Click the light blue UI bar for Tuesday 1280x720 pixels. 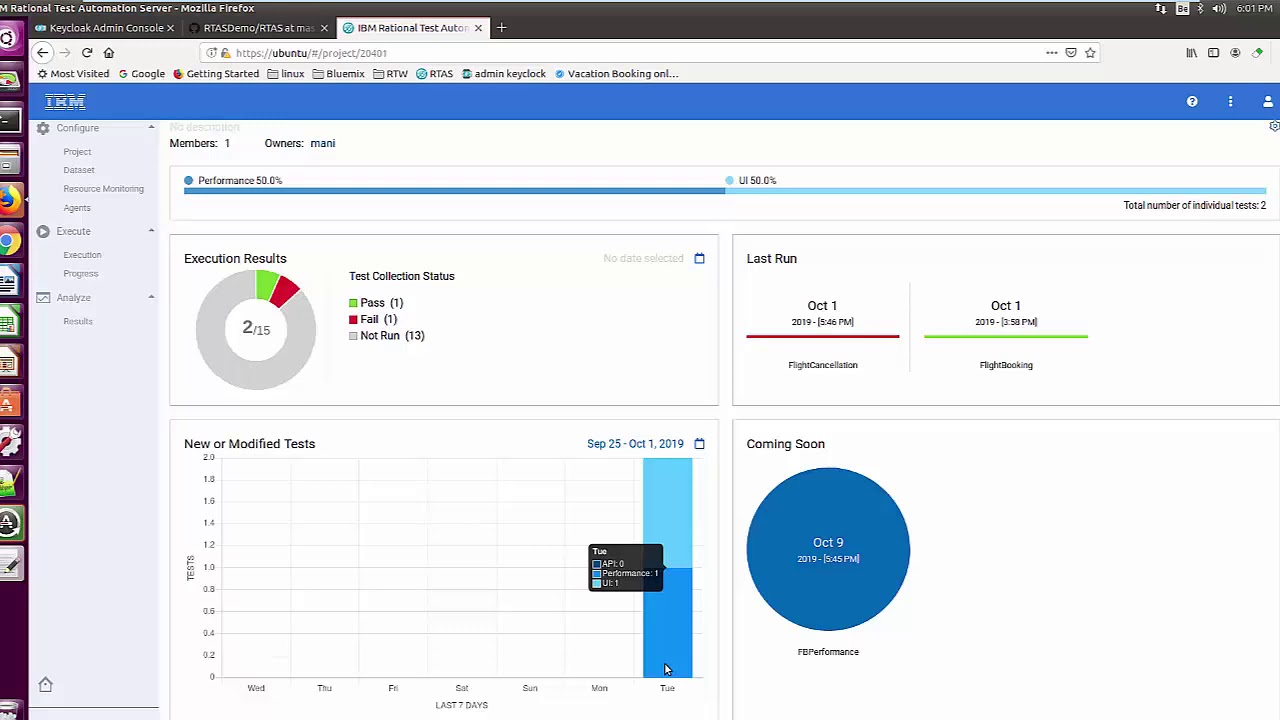point(667,513)
